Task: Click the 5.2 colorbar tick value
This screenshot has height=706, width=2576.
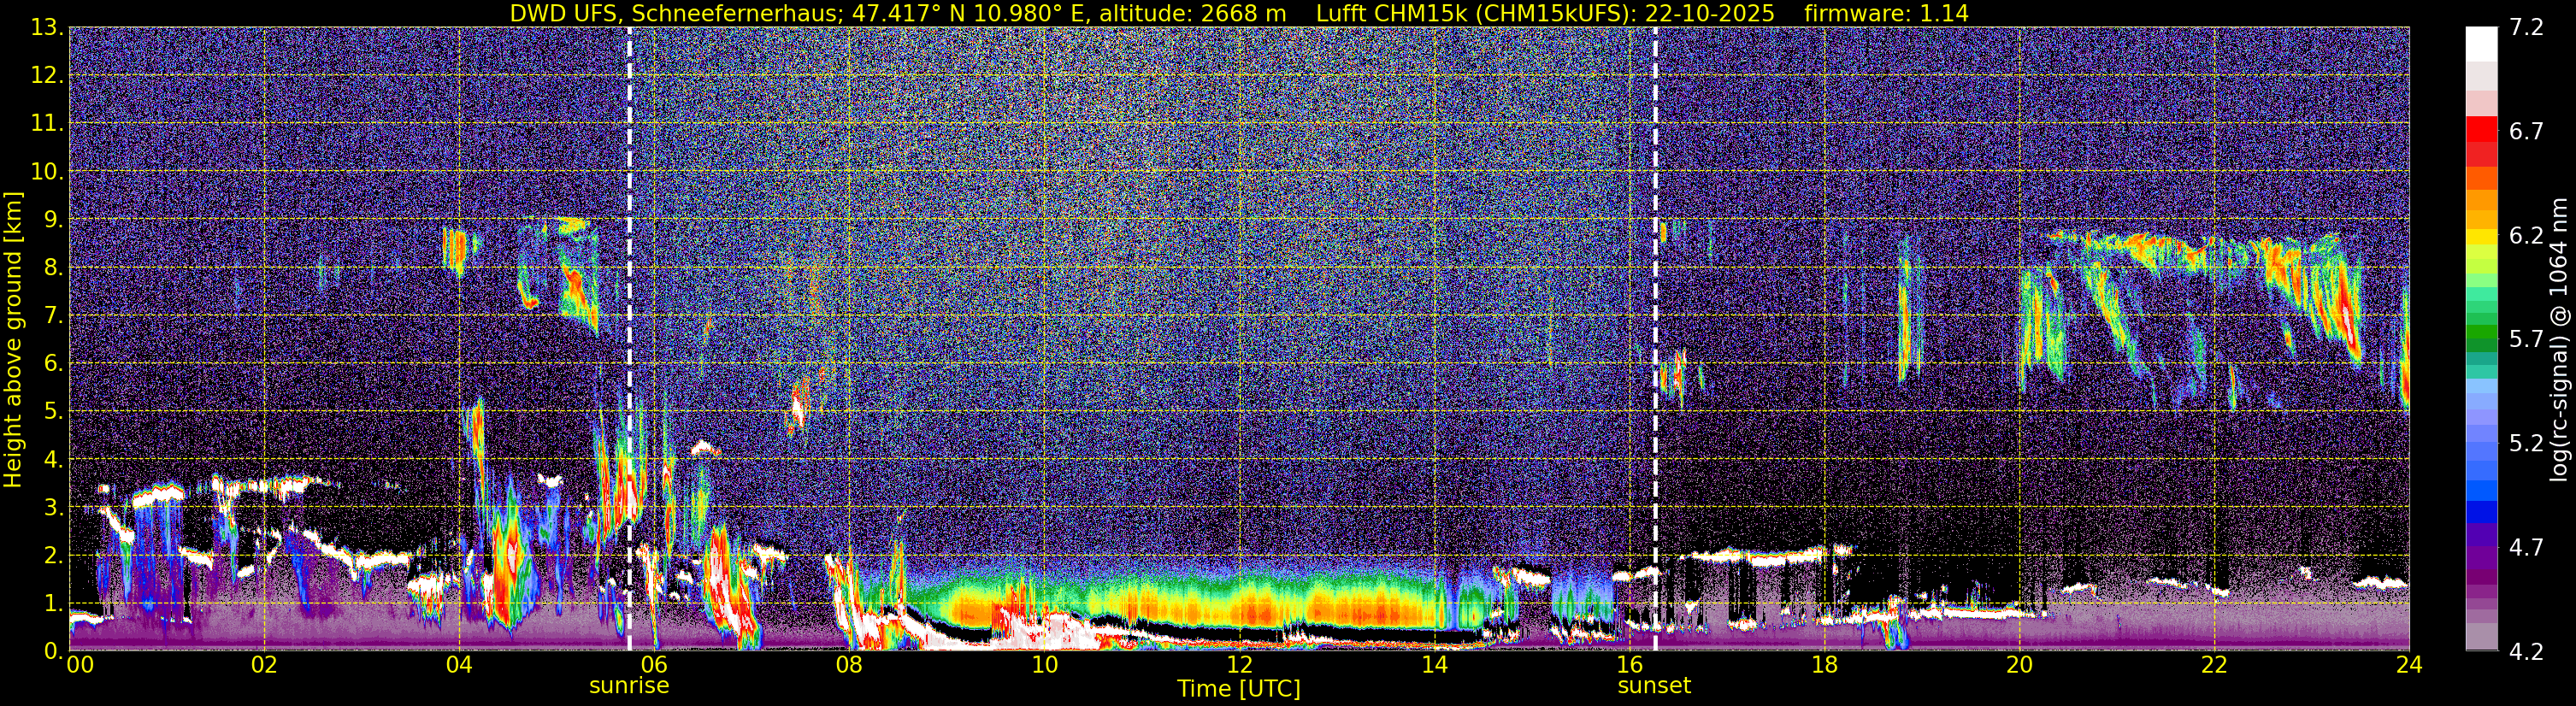Action: point(2526,444)
